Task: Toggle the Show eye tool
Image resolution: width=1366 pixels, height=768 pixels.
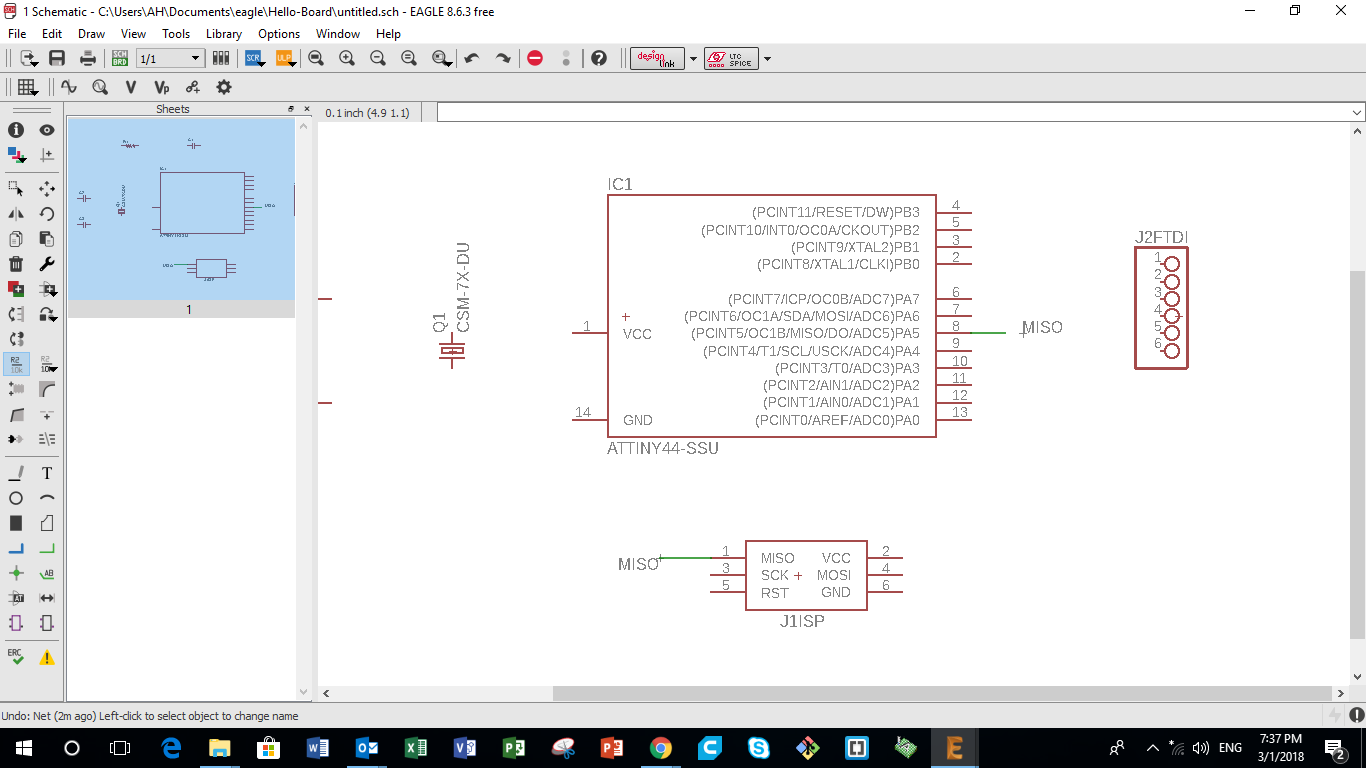Action: point(47,130)
